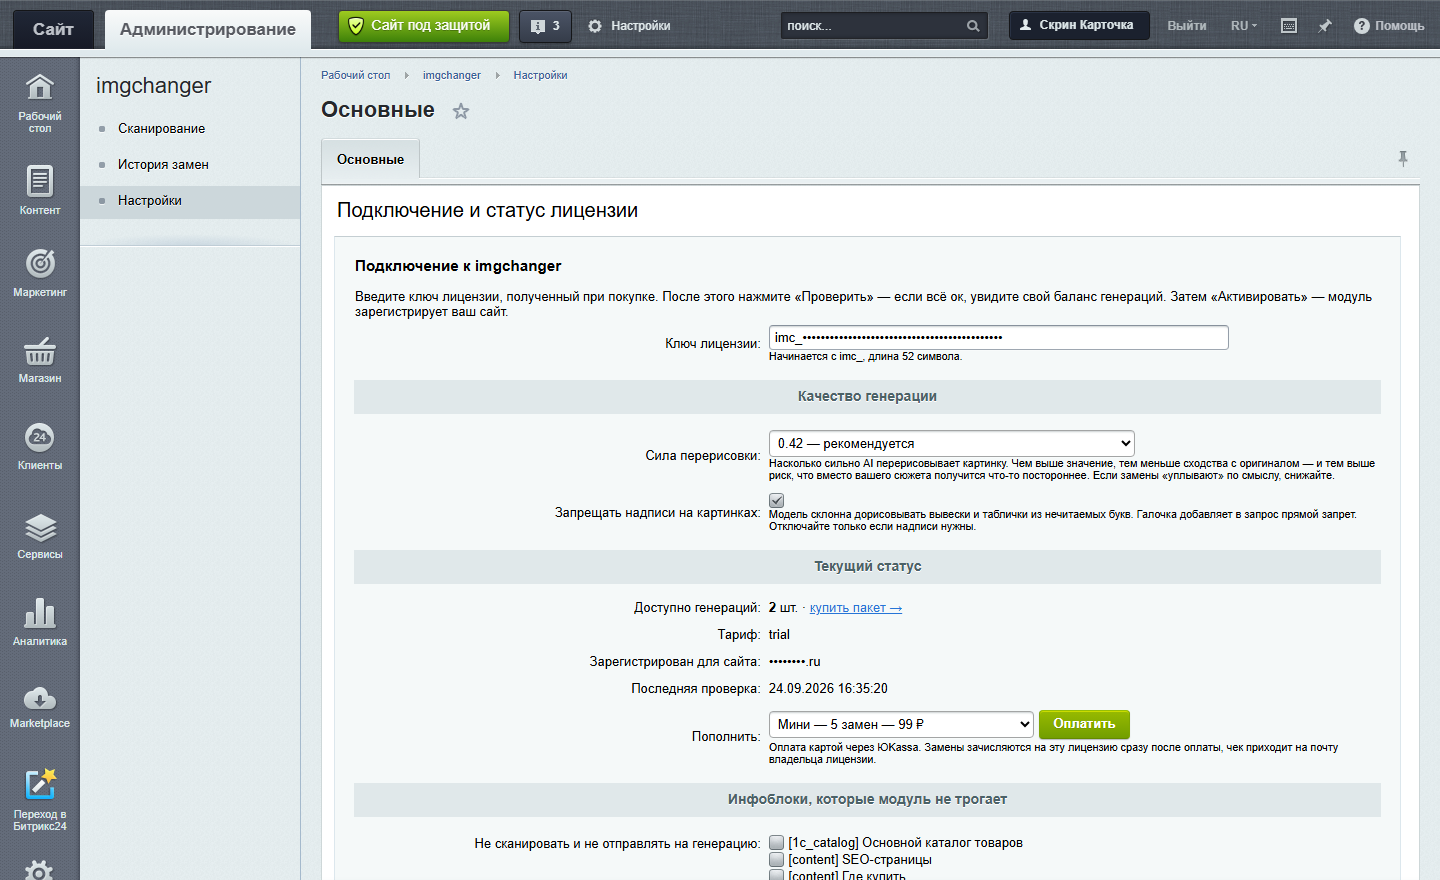Click the green Оплатить button
The width and height of the screenshot is (1440, 880).
click(x=1084, y=724)
